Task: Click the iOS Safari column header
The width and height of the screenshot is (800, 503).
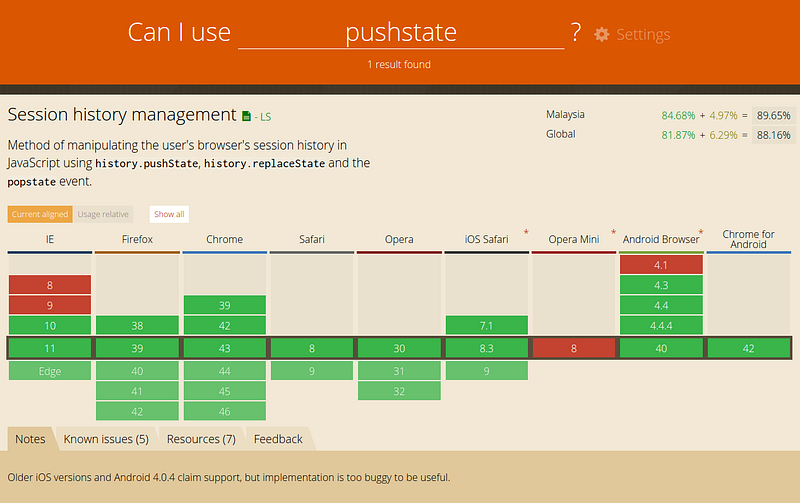Action: pyautogui.click(x=486, y=239)
